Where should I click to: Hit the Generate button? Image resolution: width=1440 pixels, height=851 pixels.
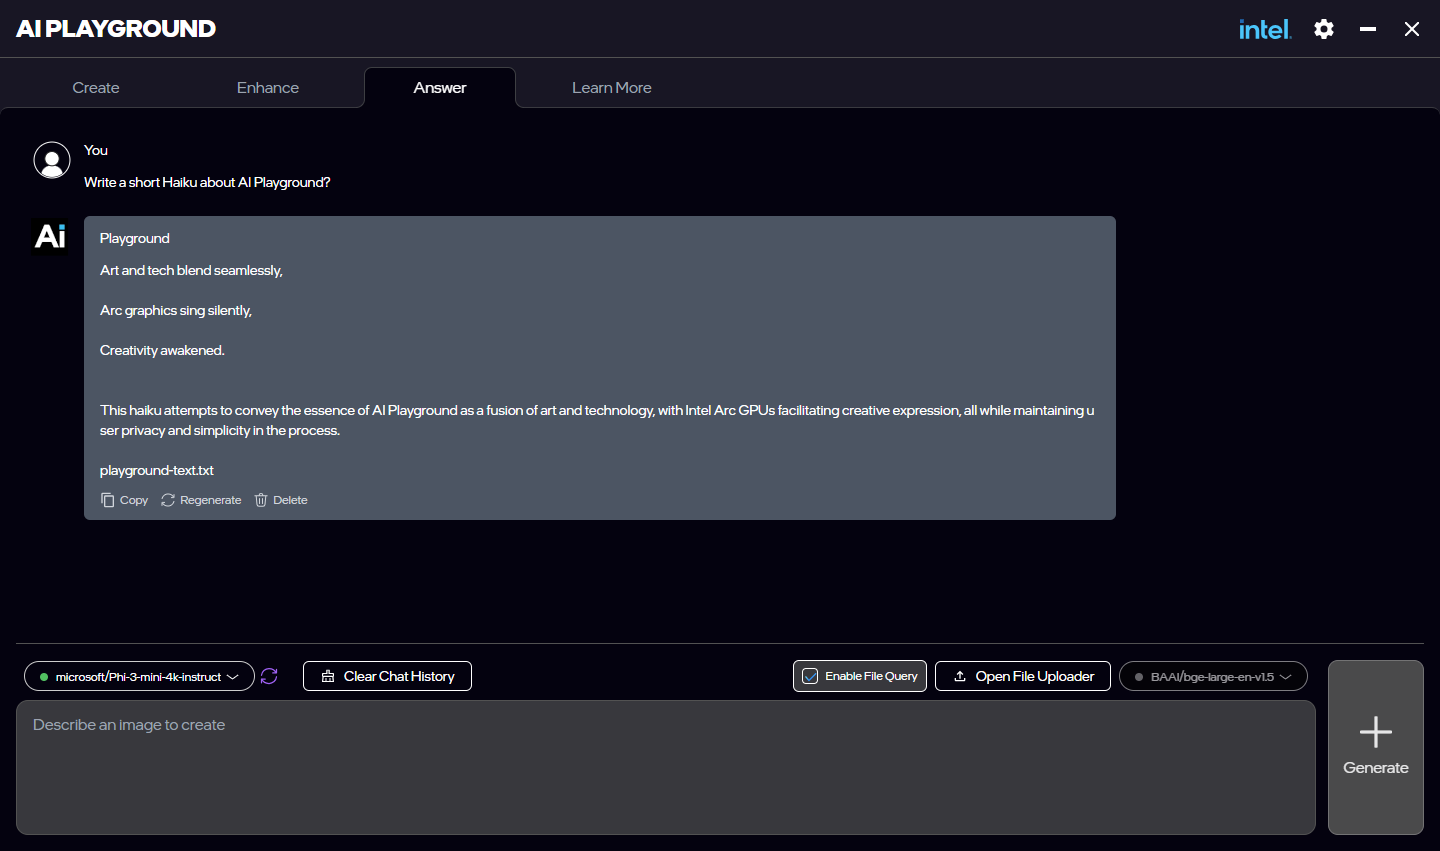[x=1375, y=747]
